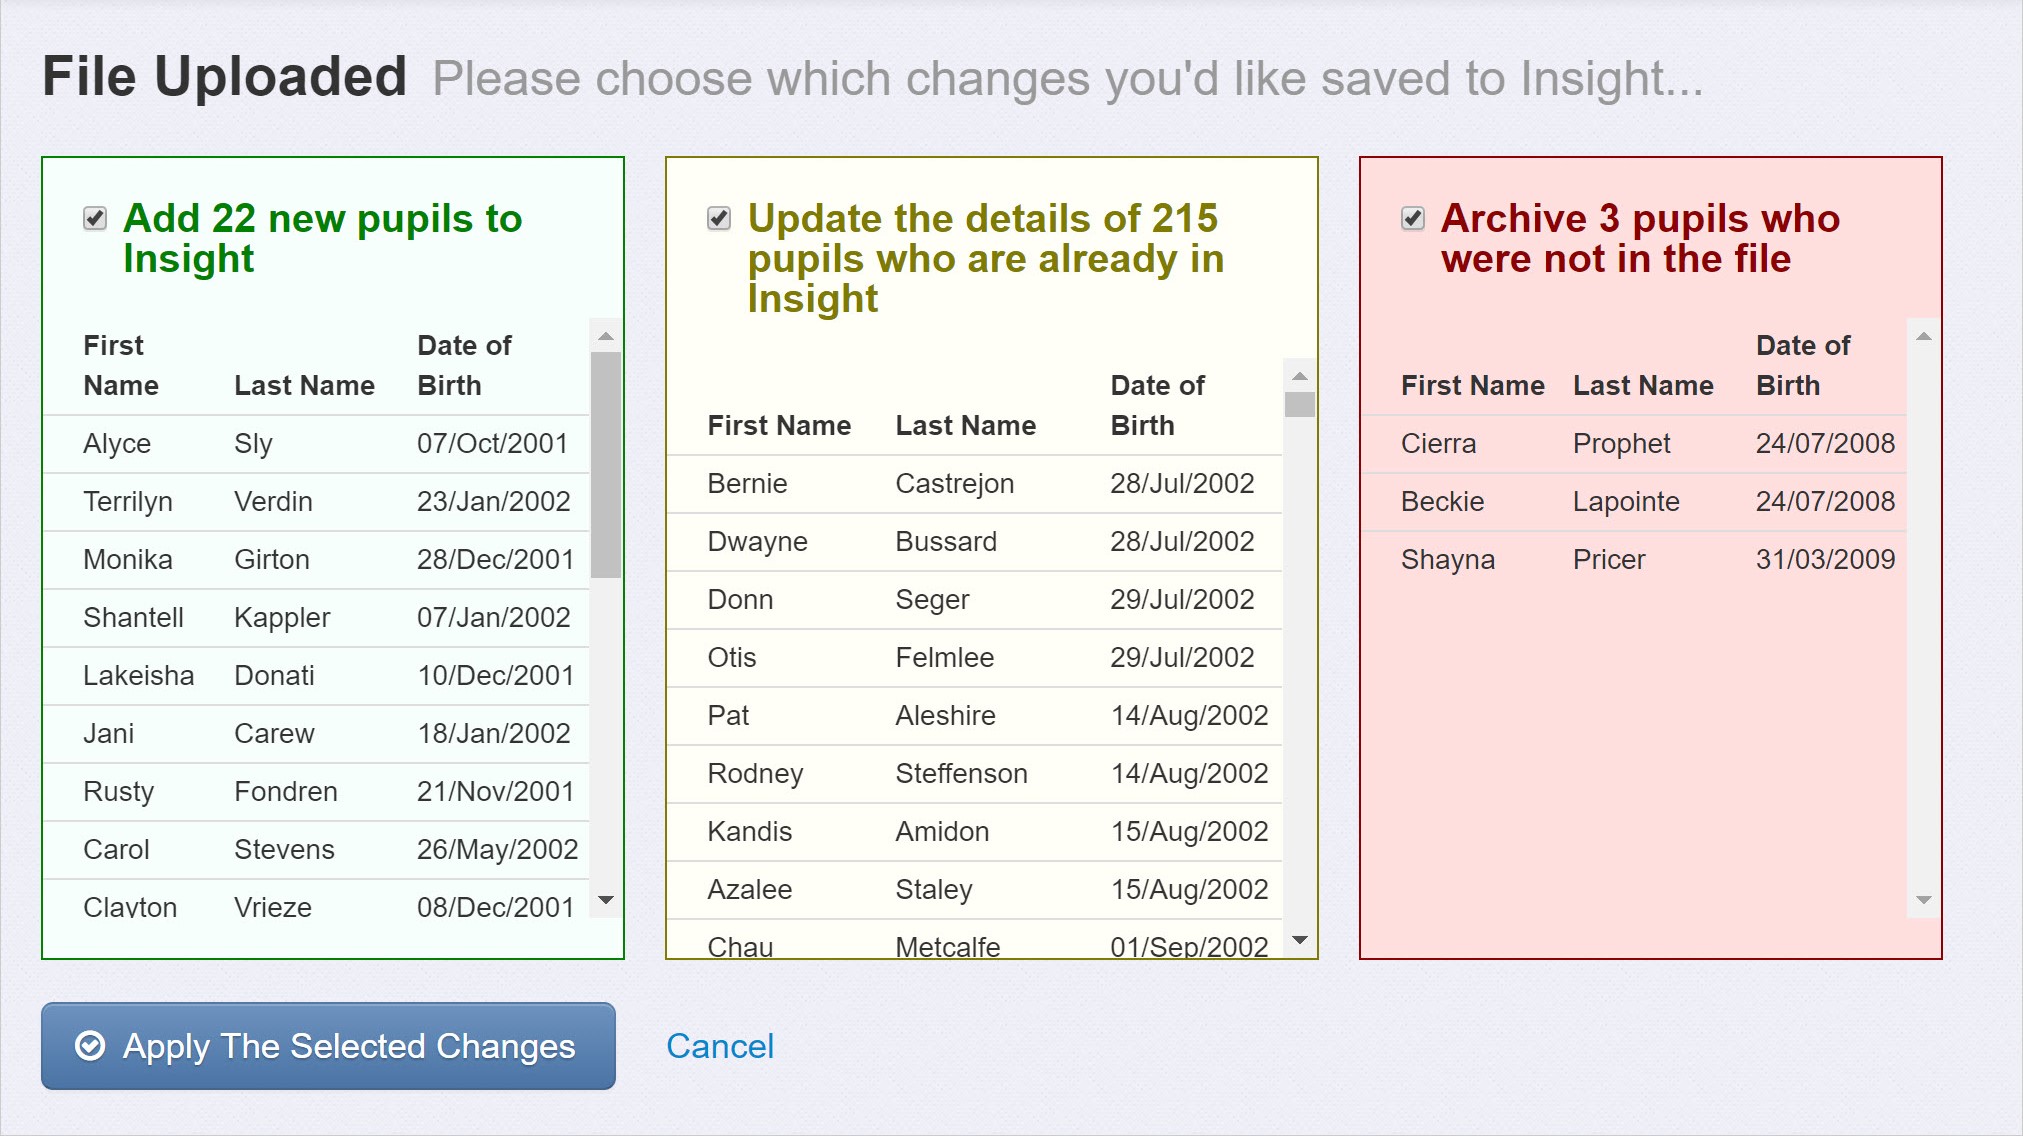Select first name 'Shayna'
This screenshot has width=2023, height=1136.
pos(1448,559)
